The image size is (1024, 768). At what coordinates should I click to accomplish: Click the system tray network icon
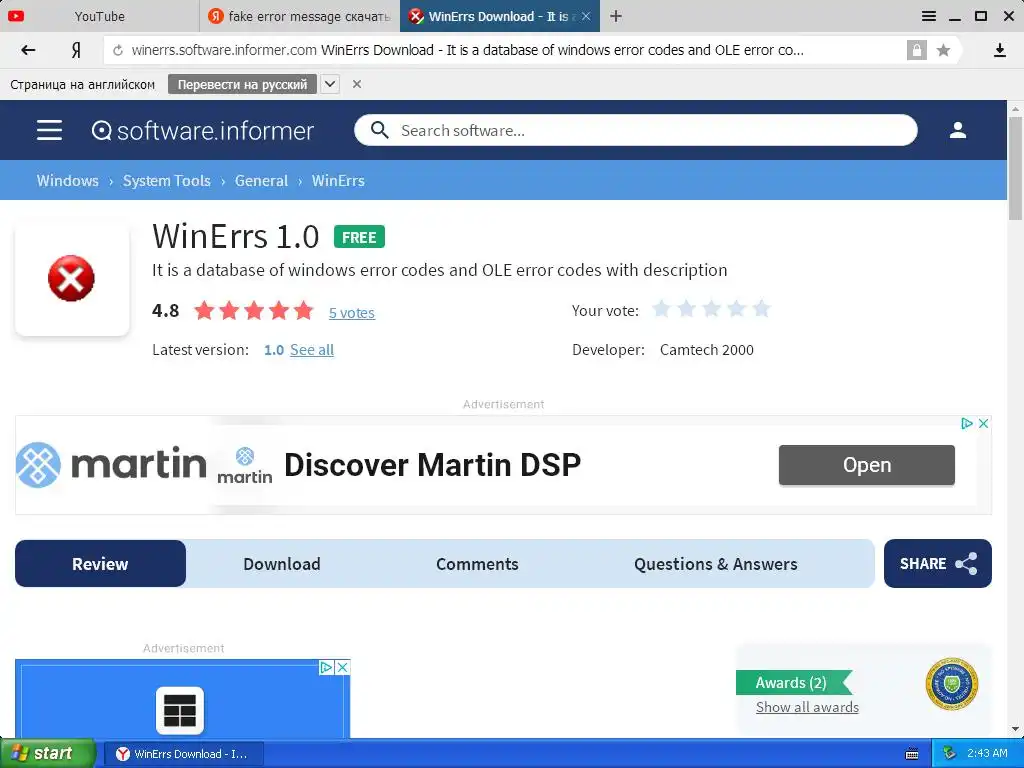[x=950, y=754]
